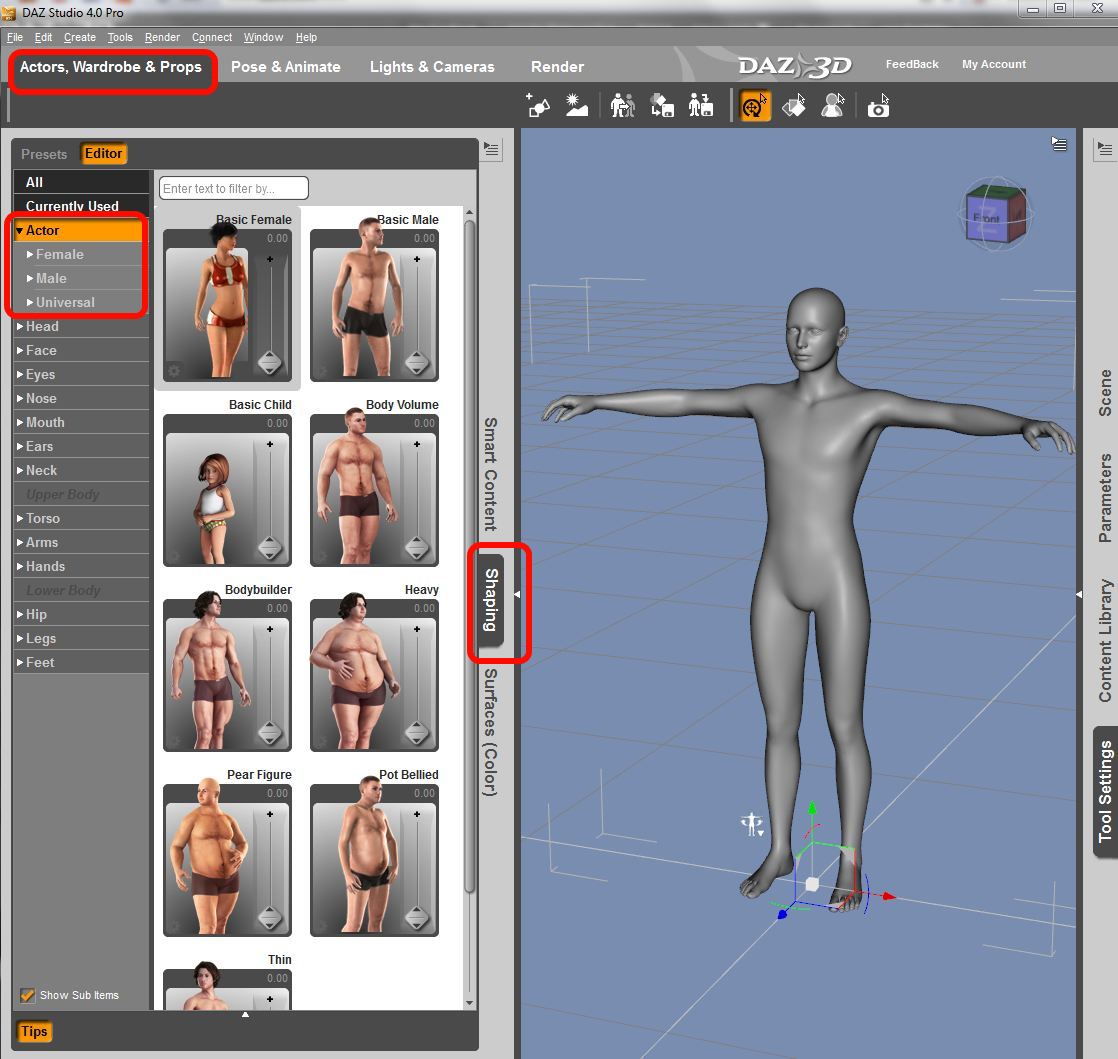Open the Smart Content side tab
The image size is (1118, 1059).
[491, 474]
